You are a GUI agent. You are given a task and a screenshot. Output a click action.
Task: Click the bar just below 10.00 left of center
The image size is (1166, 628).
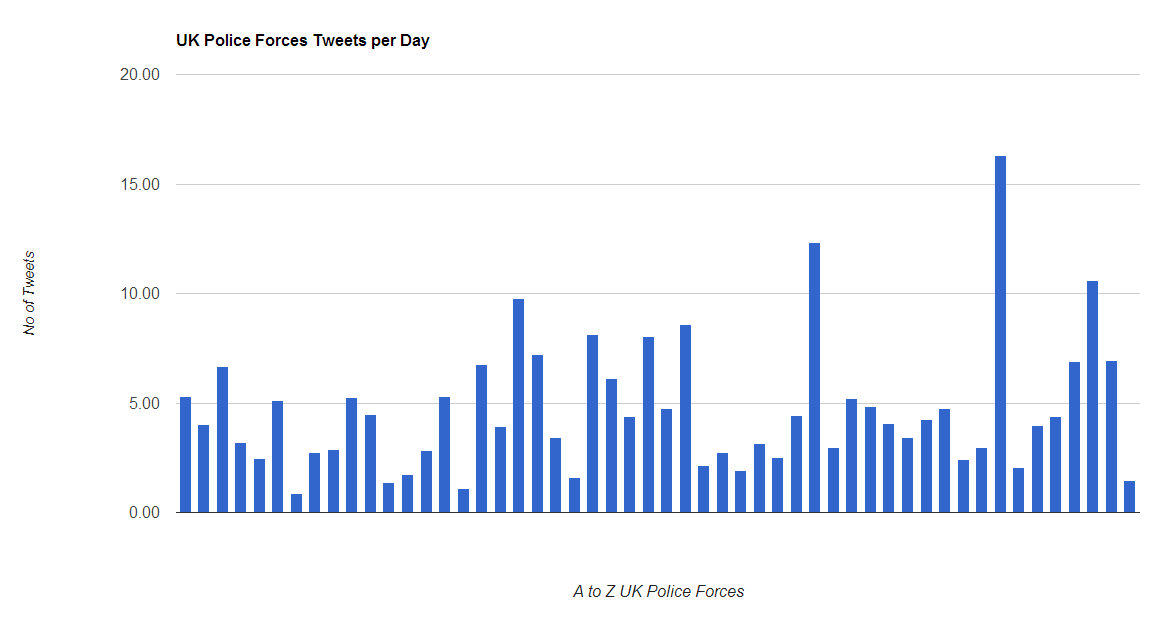point(518,406)
